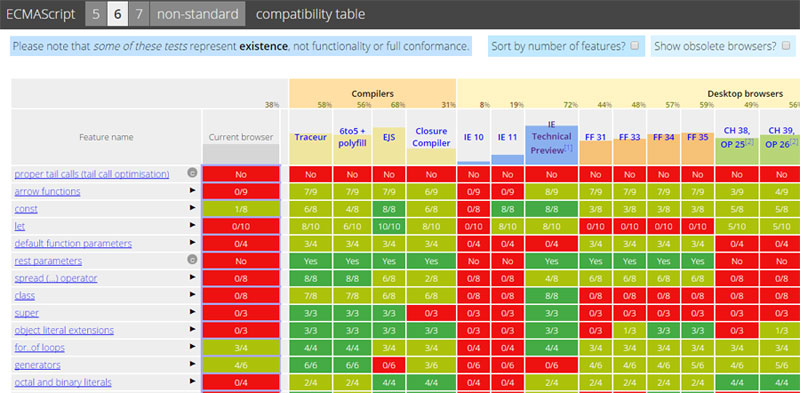Expand the class row disclosure triangle
800x393 pixels.
[x=193, y=294]
